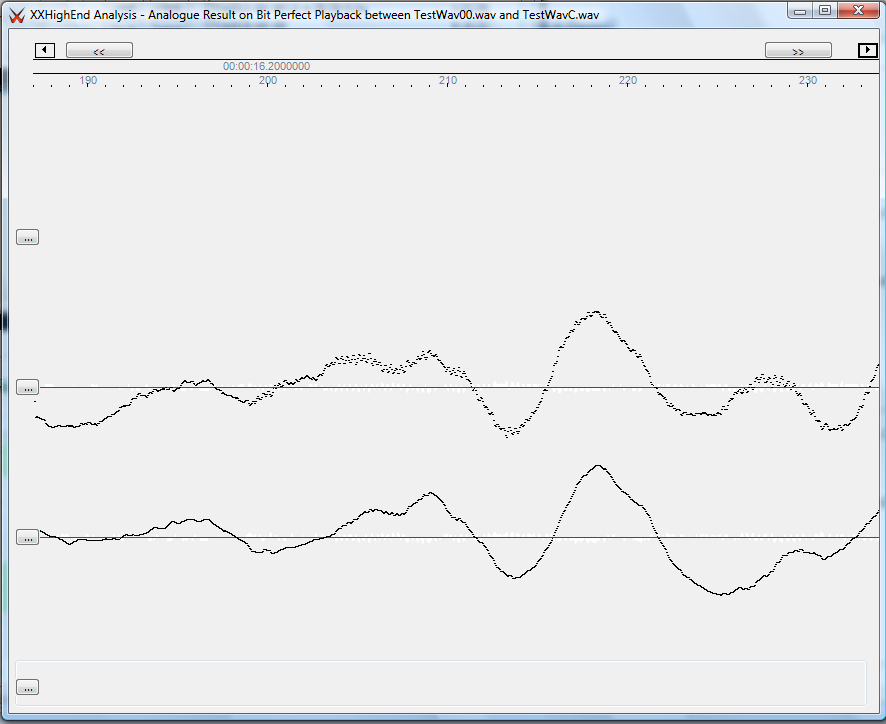Click the fast-forward '>>' button
Image resolution: width=886 pixels, height=724 pixels.
point(798,50)
